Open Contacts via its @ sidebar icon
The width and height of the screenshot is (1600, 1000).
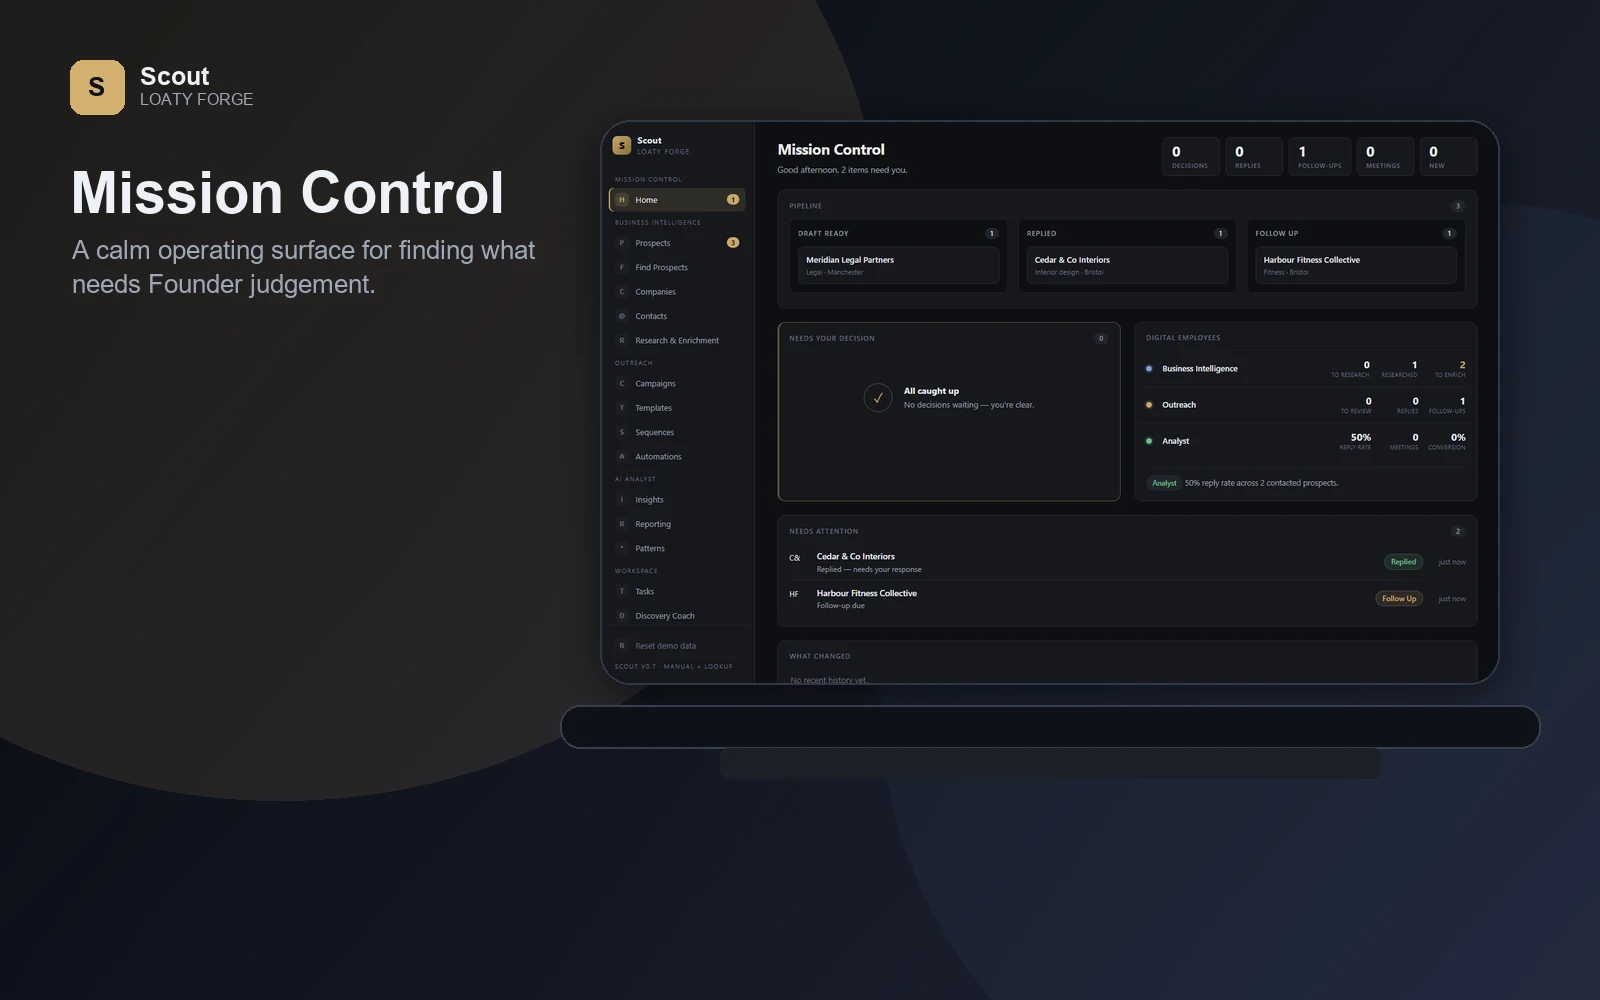[621, 316]
